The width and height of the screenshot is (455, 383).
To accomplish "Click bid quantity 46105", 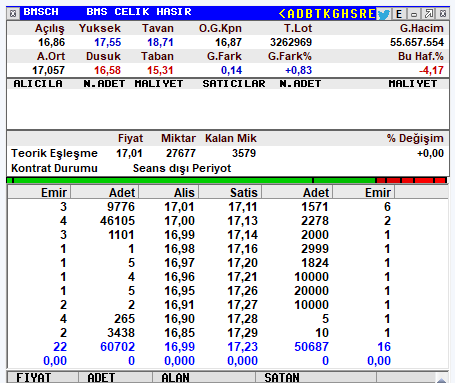I will [x=117, y=221].
